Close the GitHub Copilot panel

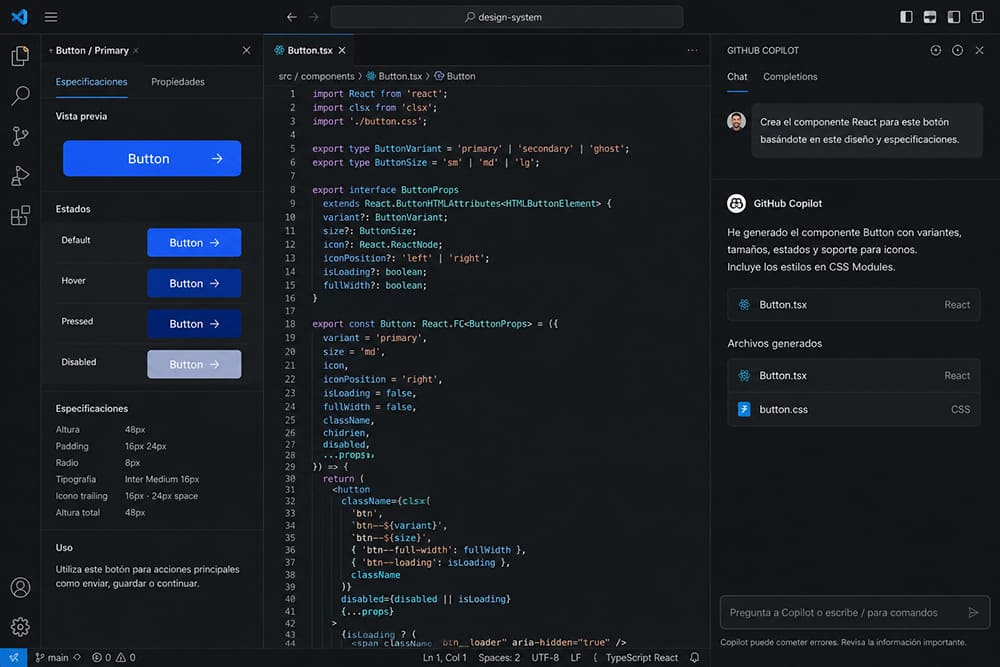(979, 50)
